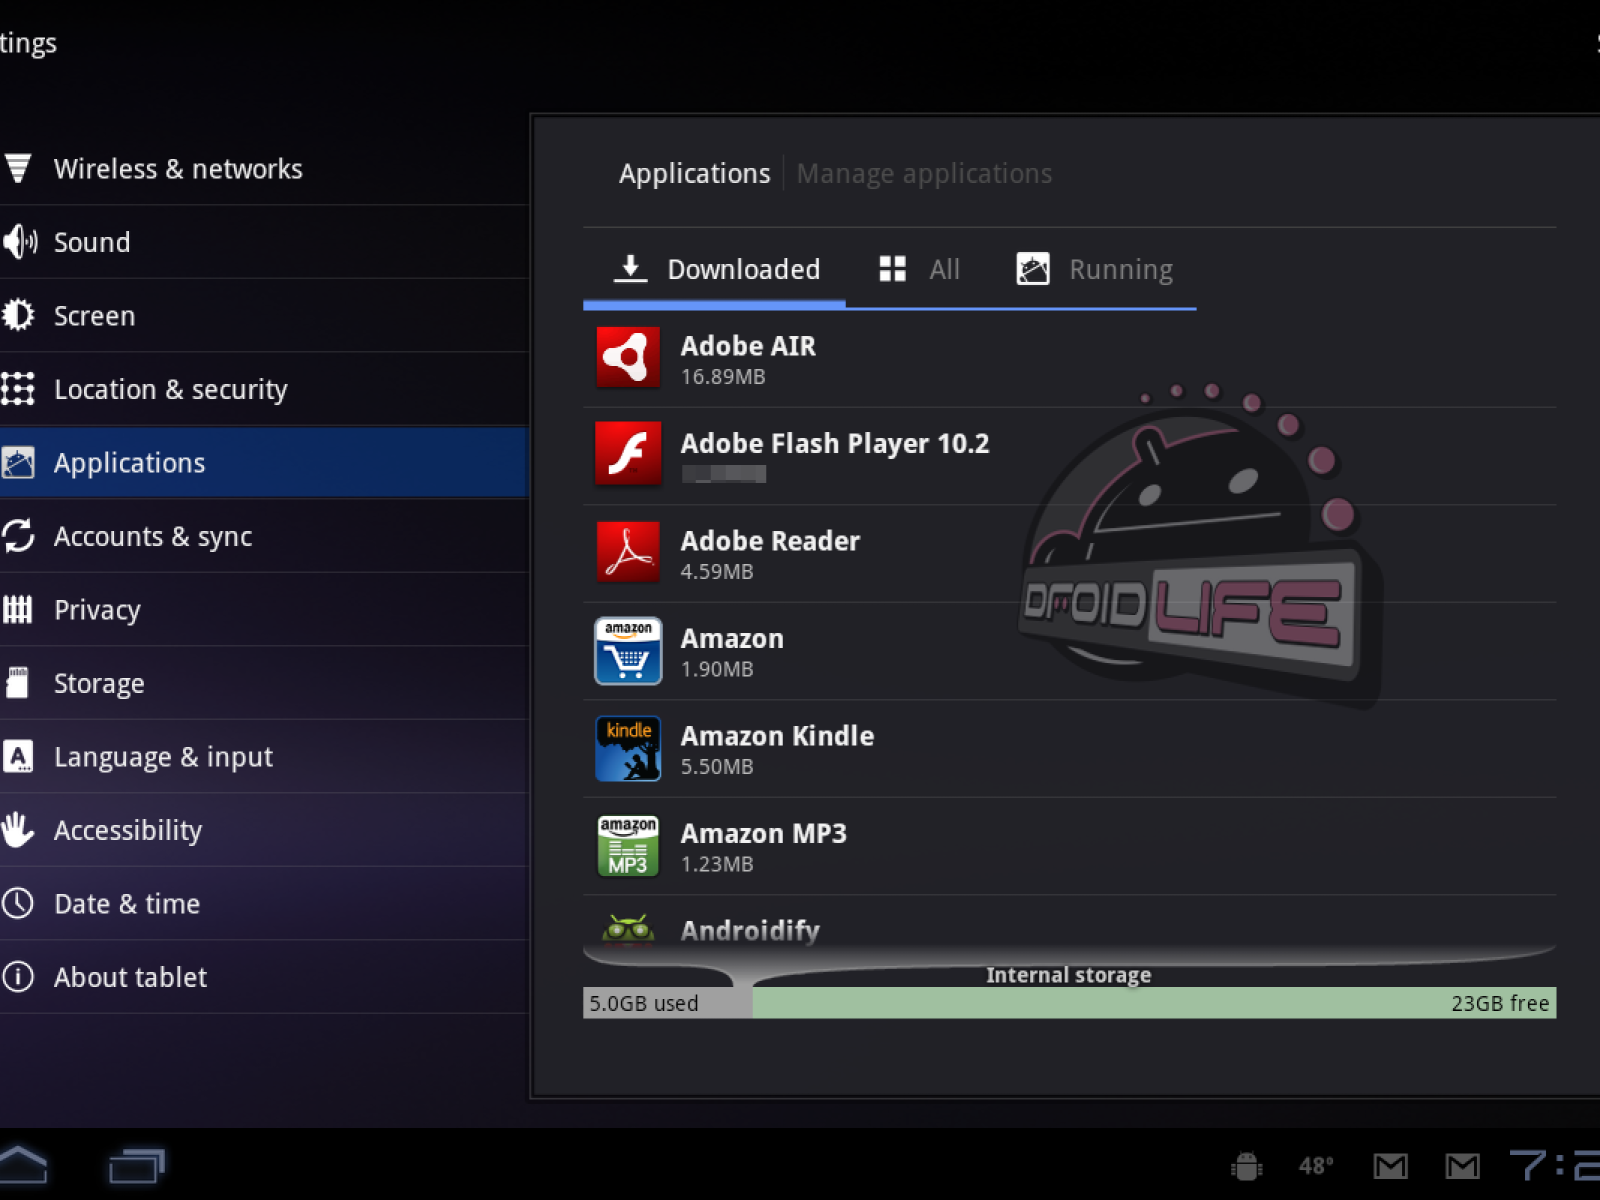Open Sound settings
The image size is (1600, 1200).
(x=92, y=243)
